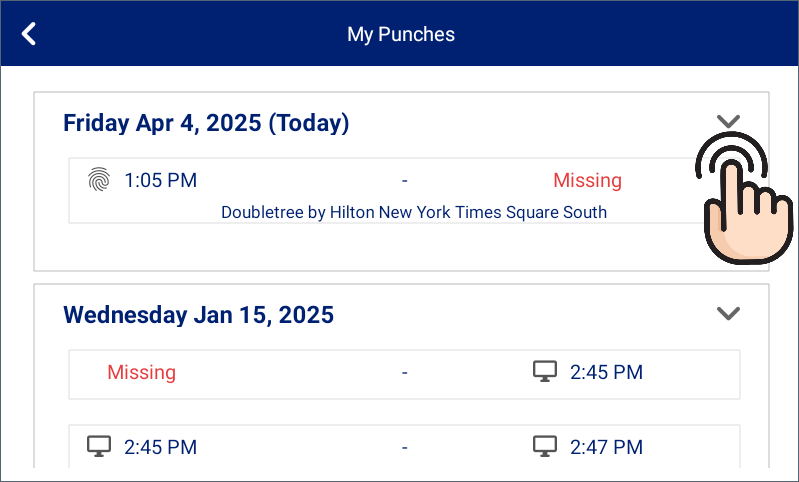
Task: Open the 2:45 PM to 2:47 PM punch row
Action: pyautogui.click(x=404, y=446)
